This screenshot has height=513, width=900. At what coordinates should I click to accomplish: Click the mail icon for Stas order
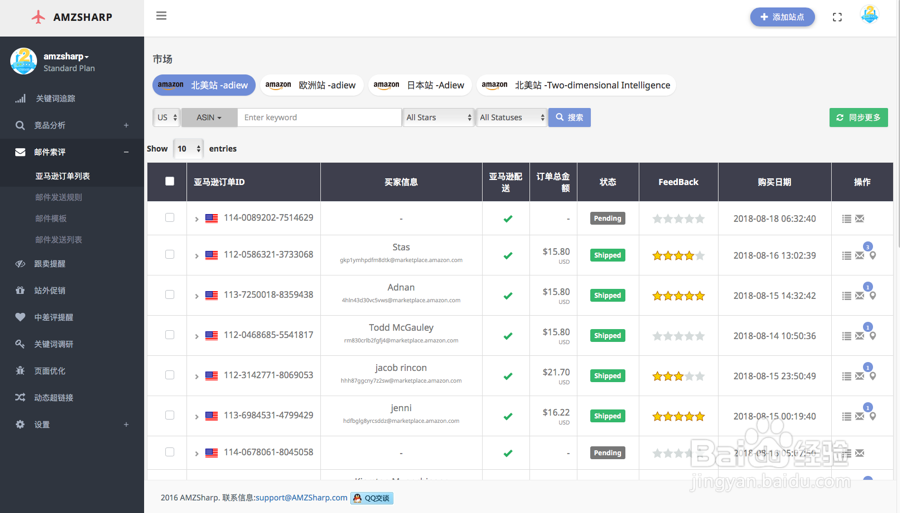[860, 255]
